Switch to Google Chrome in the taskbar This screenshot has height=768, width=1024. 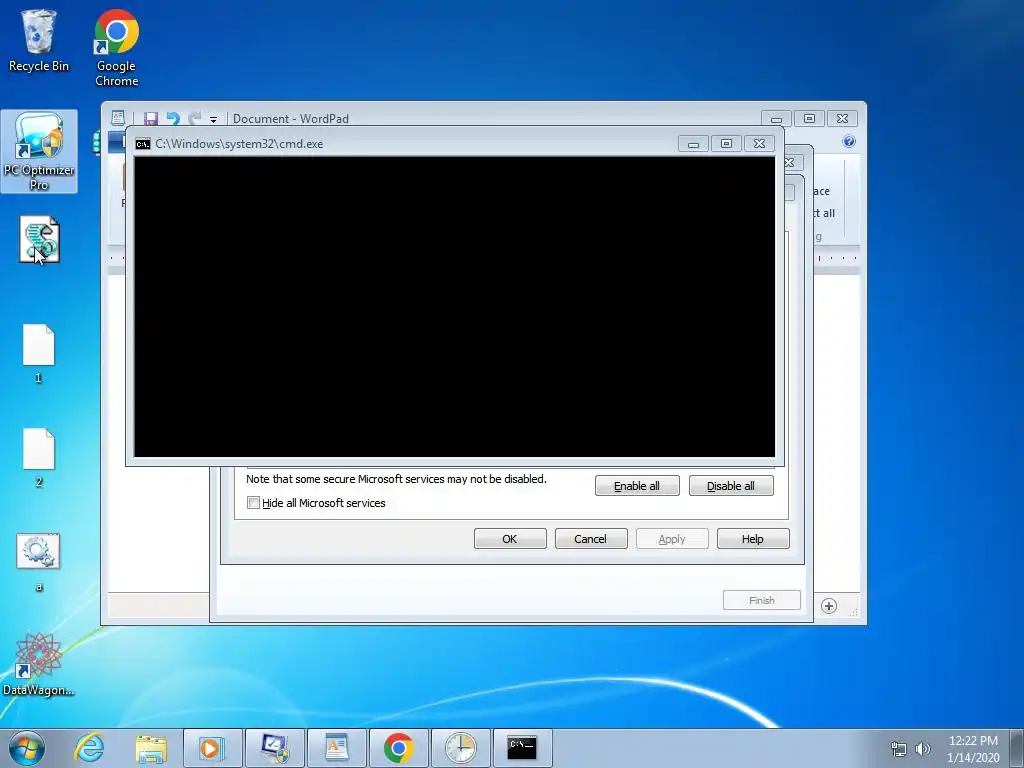click(398, 748)
